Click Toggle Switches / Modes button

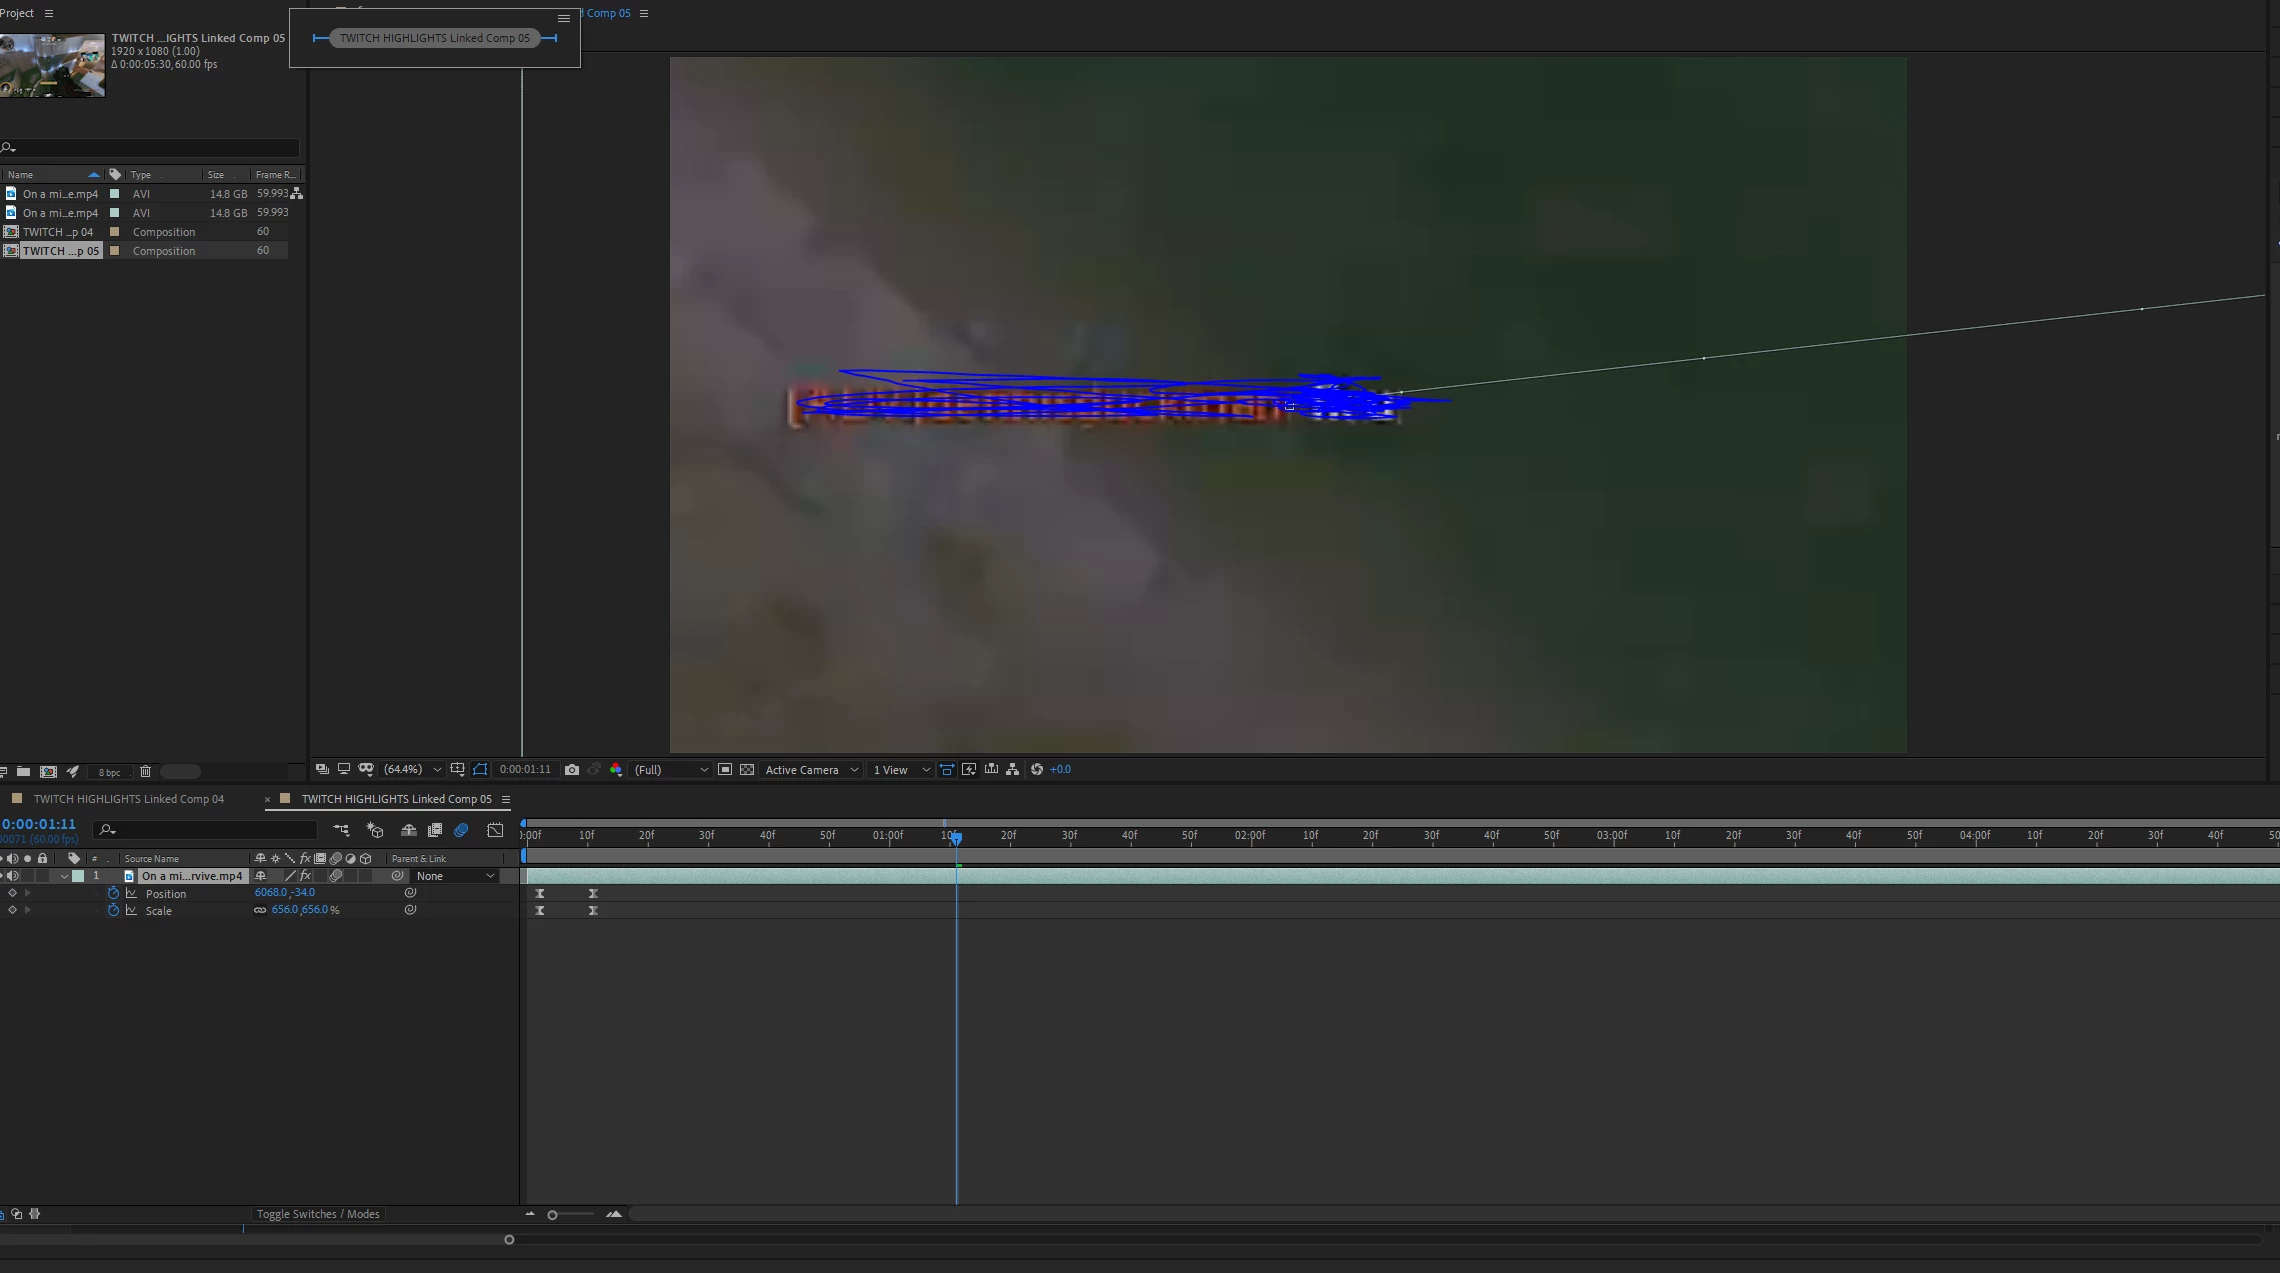click(x=318, y=1214)
